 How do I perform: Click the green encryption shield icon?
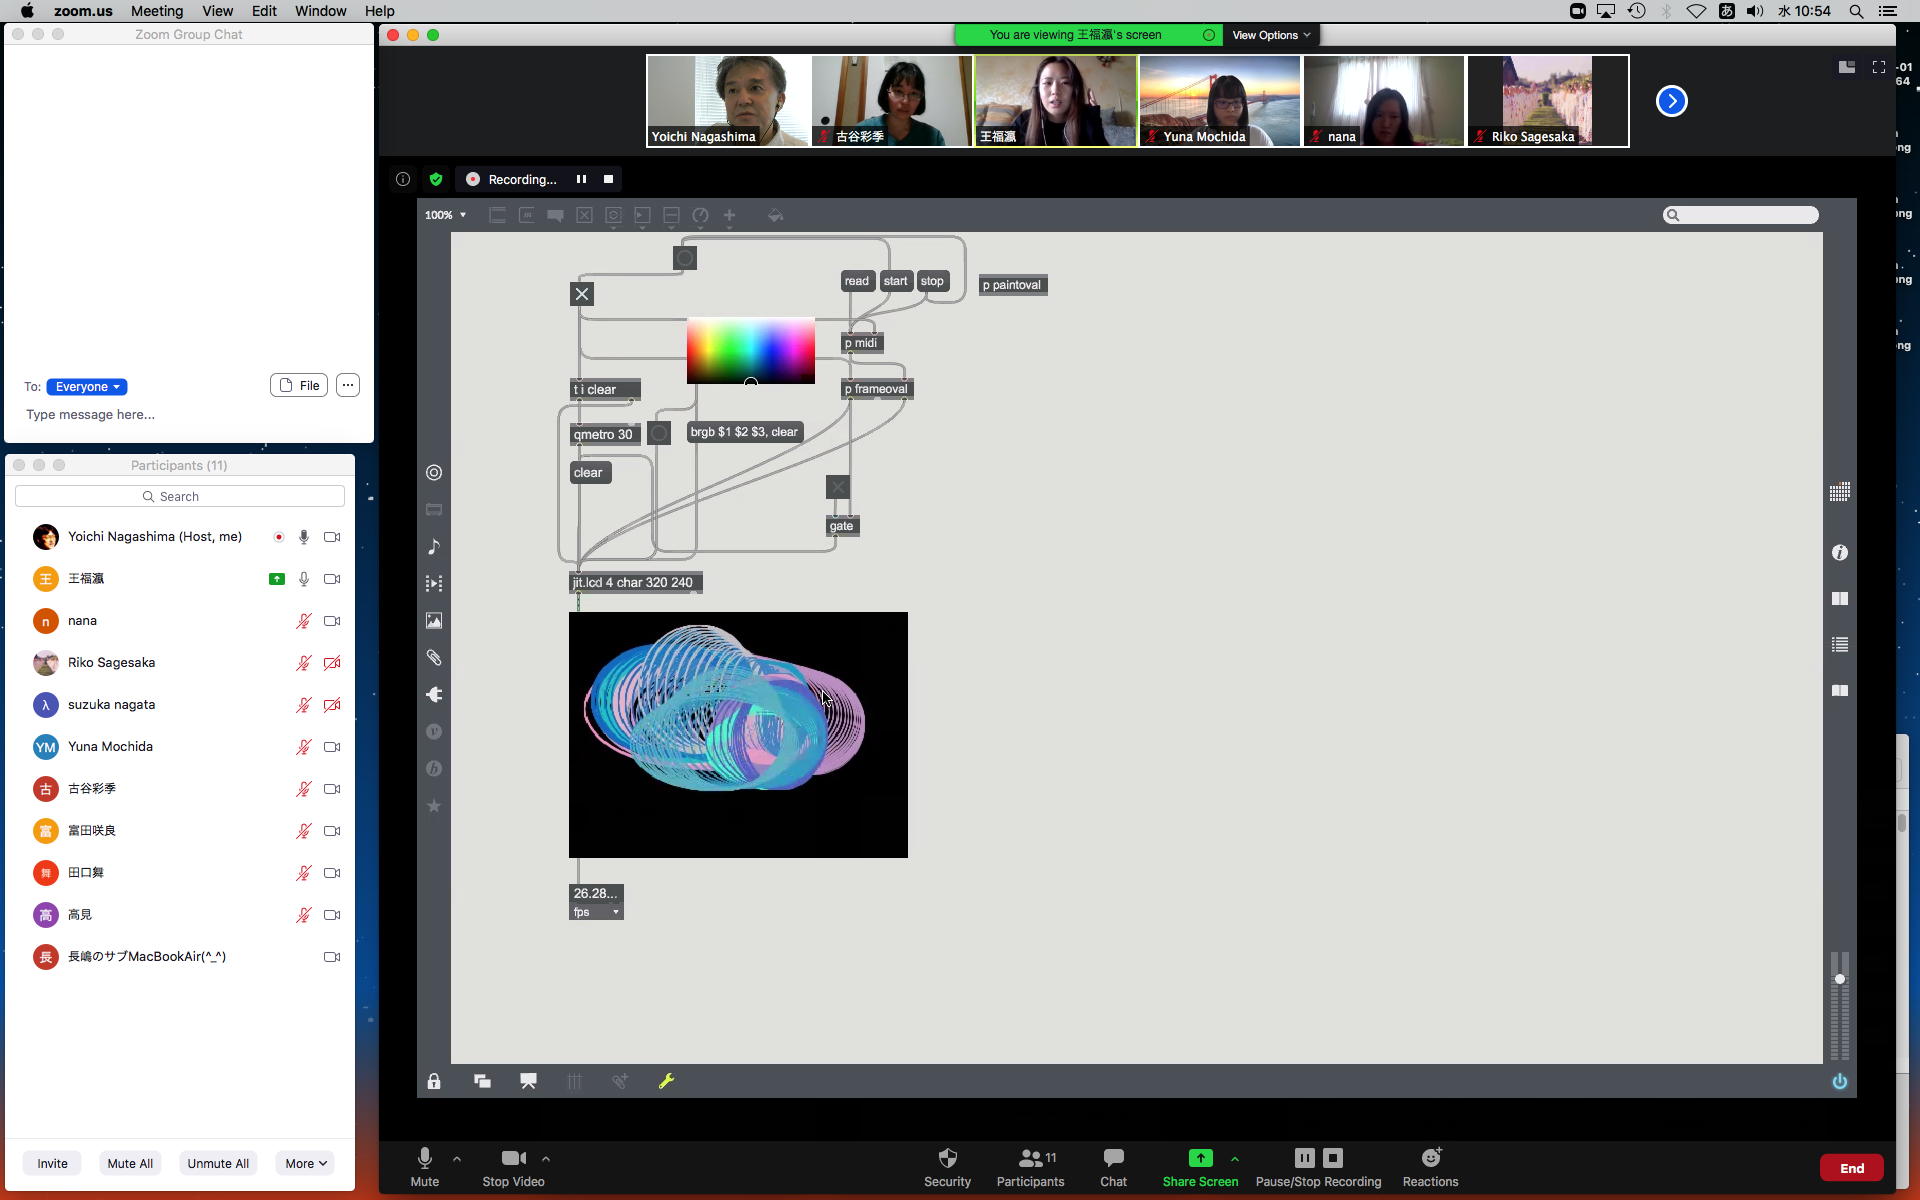point(435,179)
